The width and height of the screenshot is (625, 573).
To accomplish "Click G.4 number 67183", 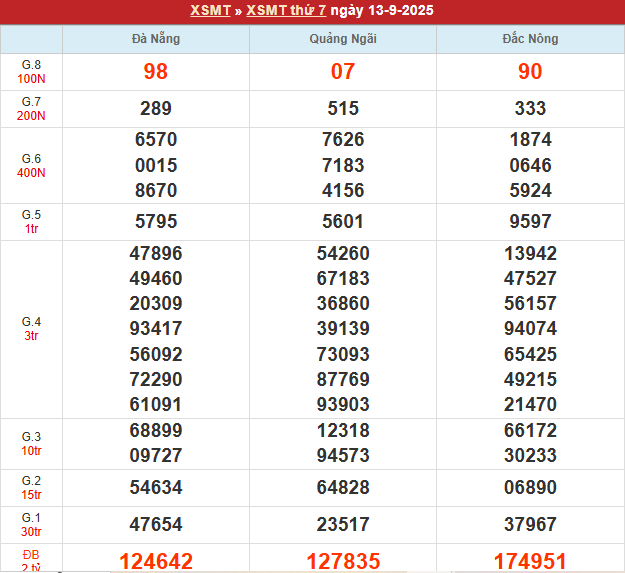I will click(x=343, y=279).
